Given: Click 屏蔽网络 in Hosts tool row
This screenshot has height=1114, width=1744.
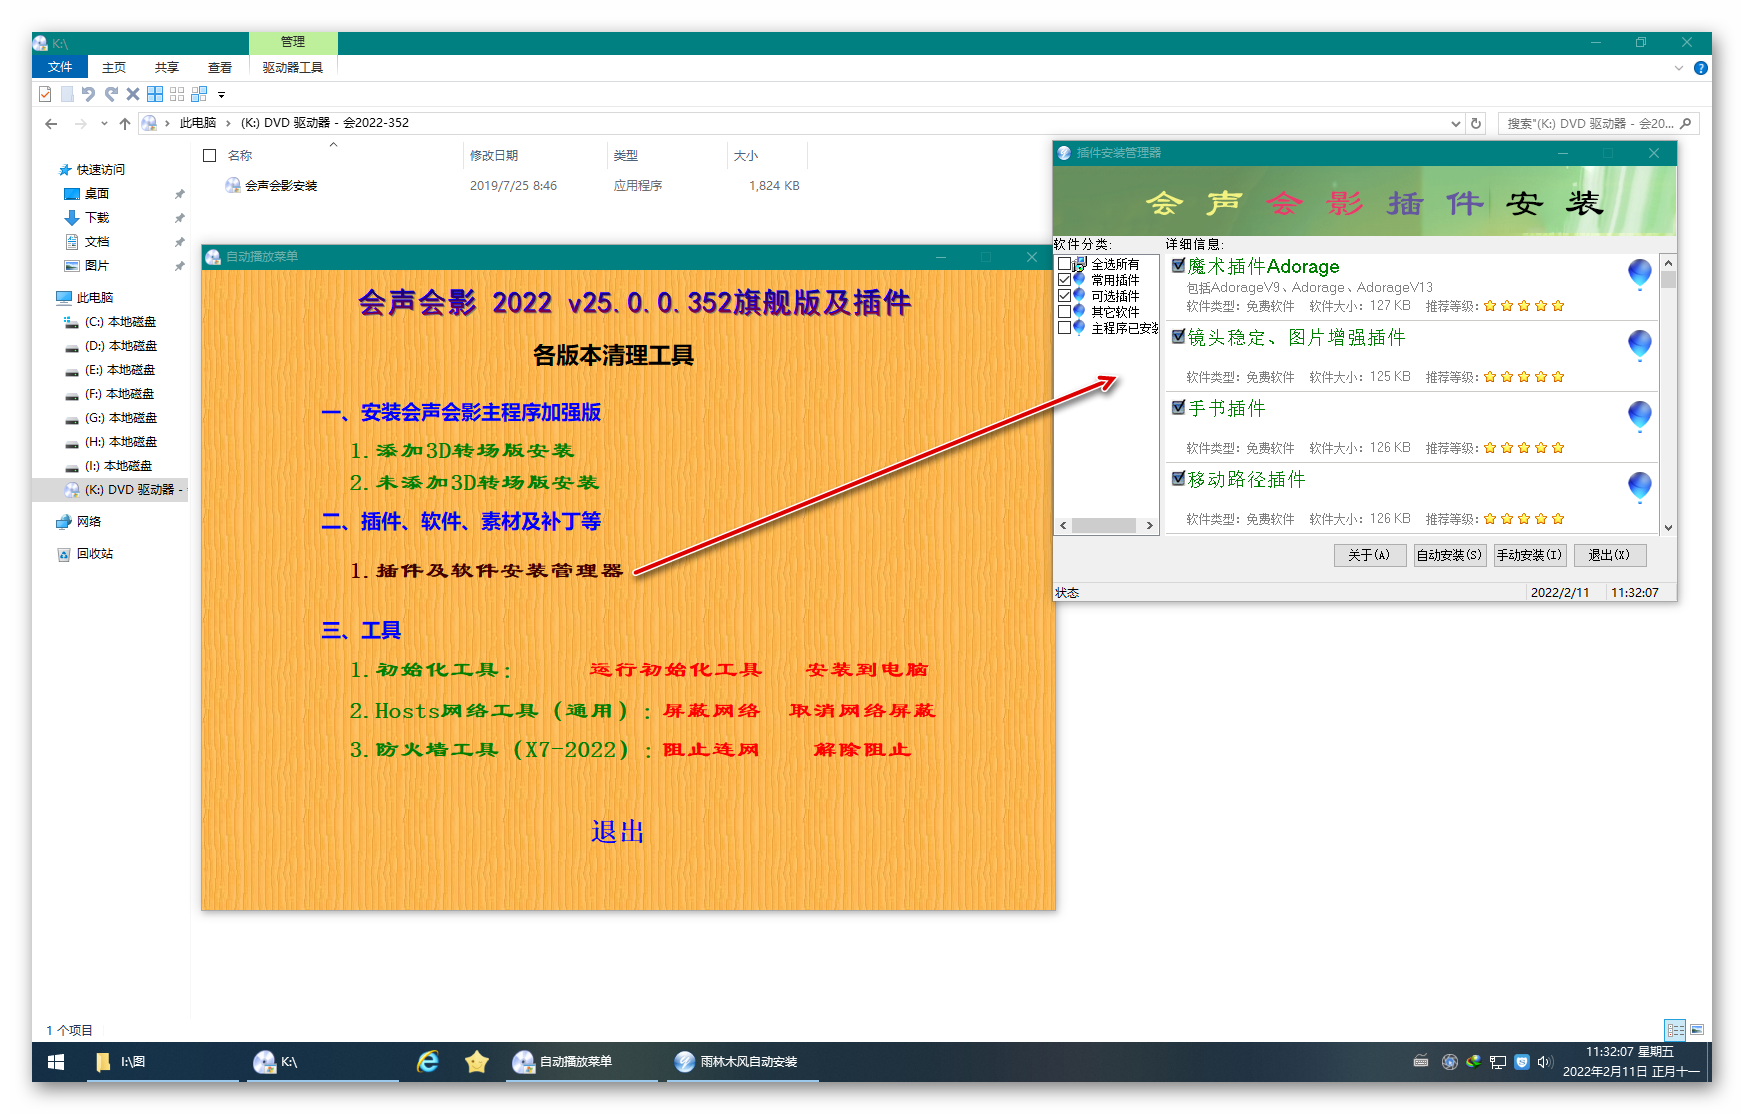Looking at the screenshot, I should (x=711, y=711).
